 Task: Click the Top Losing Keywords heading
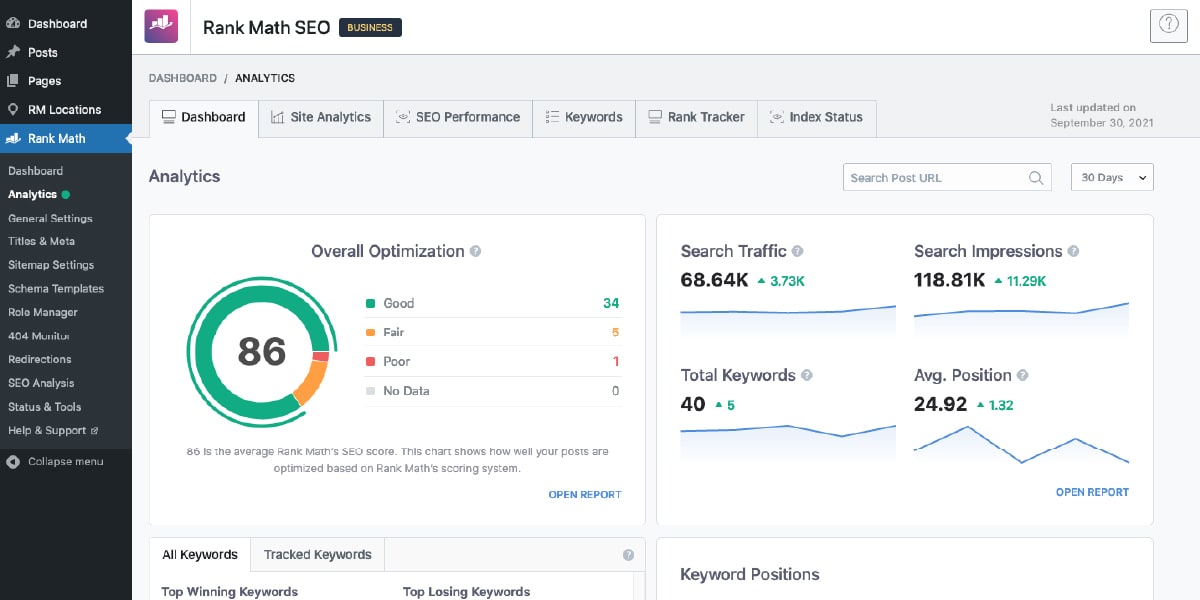[x=466, y=592]
